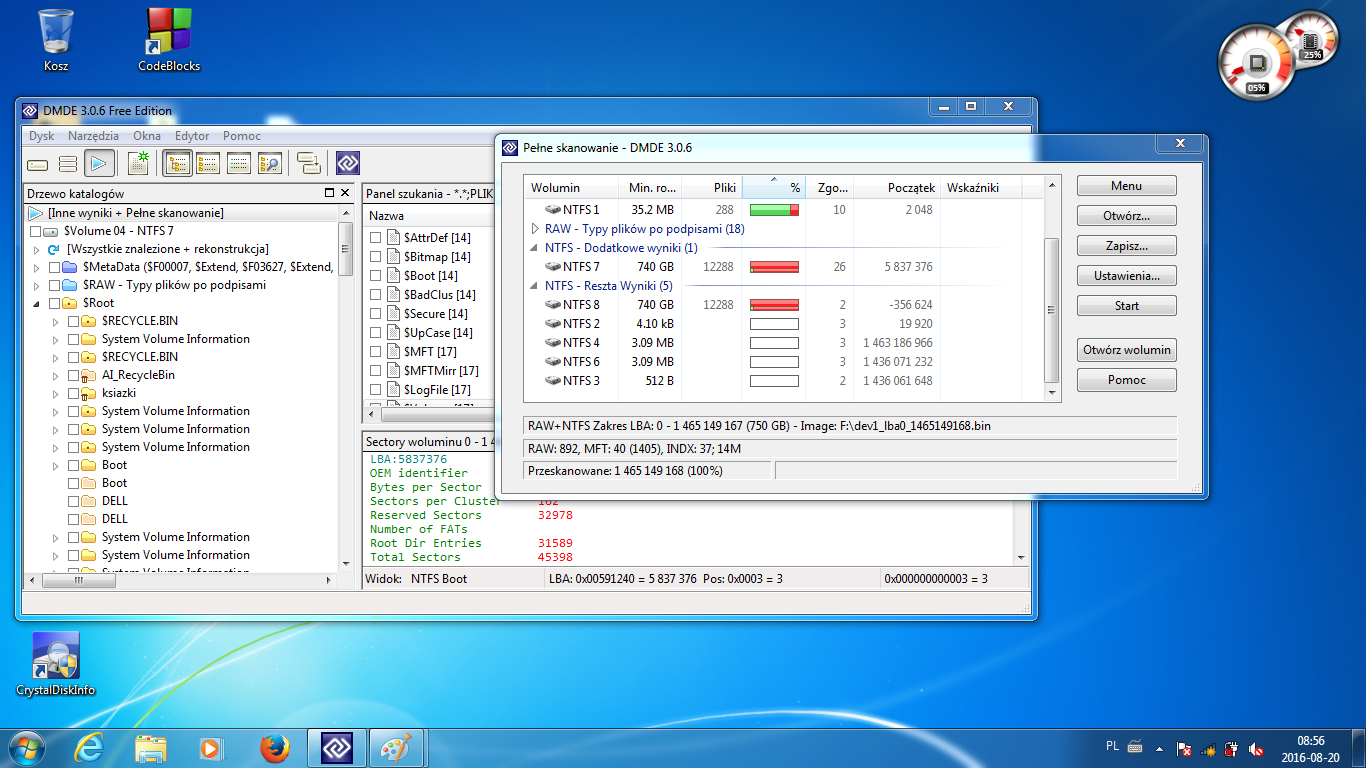
Task: Click the reconstruction refresh icon in the directory tree
Action: pos(53,249)
